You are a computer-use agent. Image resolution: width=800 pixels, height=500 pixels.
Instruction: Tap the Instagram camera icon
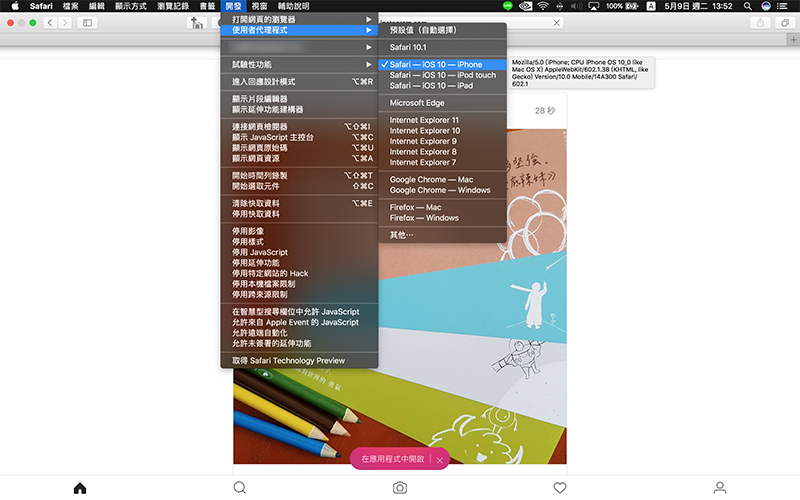click(400, 487)
